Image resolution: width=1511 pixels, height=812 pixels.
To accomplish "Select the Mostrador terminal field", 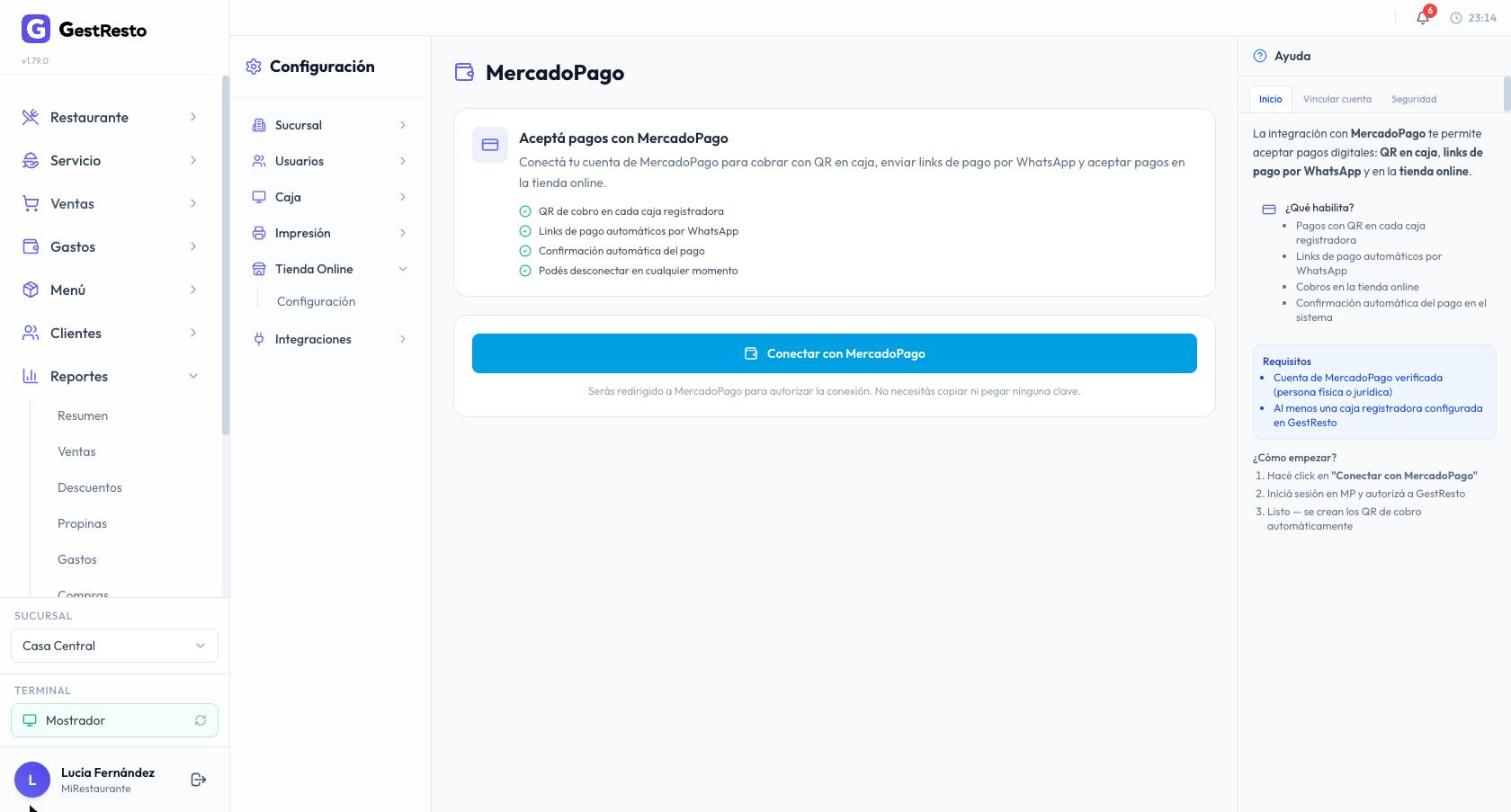I will tap(114, 720).
